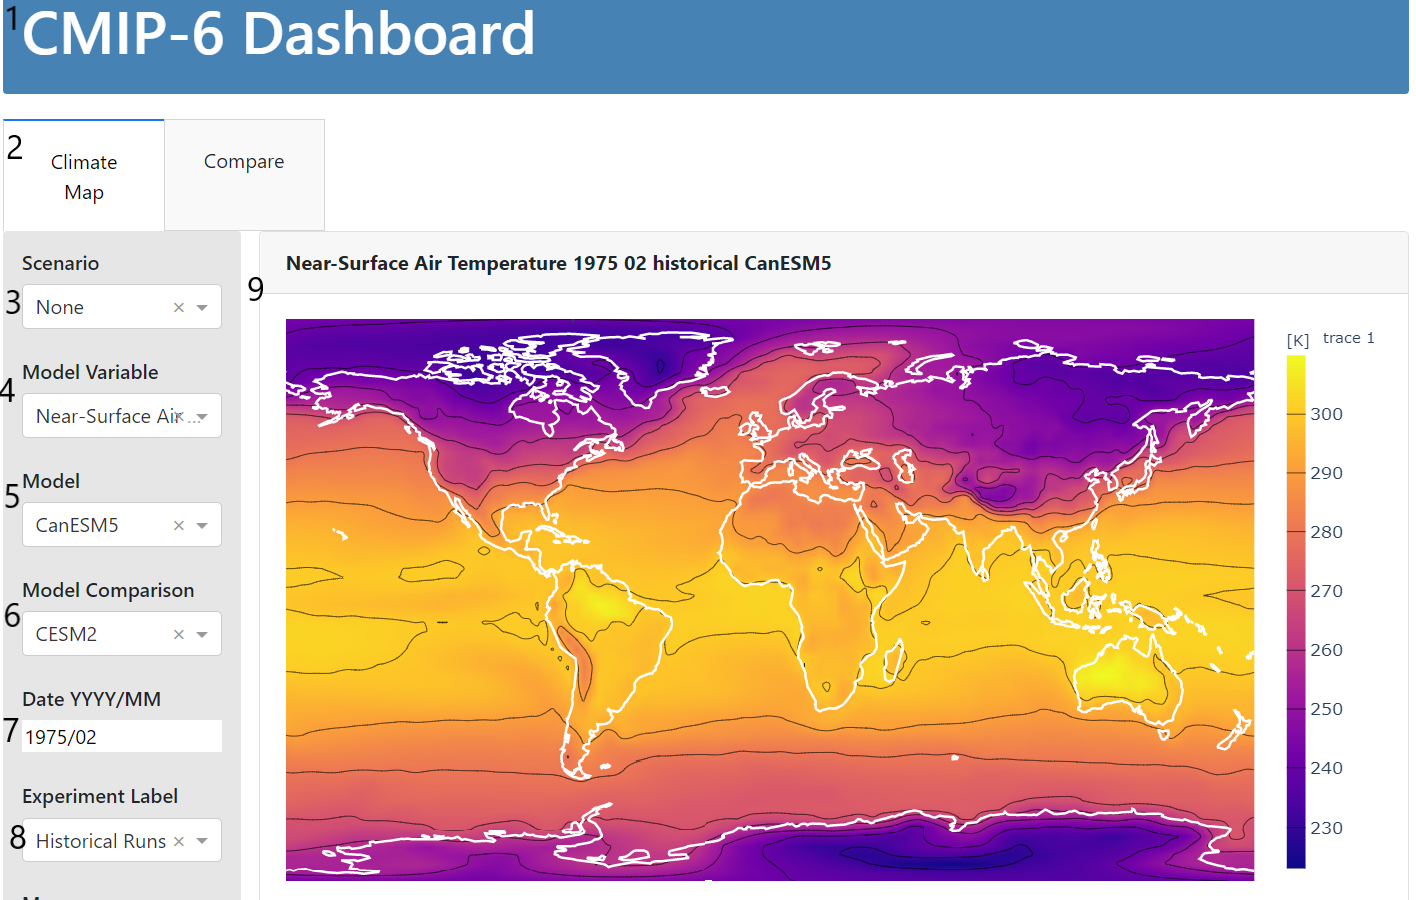The height and width of the screenshot is (900, 1416).
Task: Expand the Model Comparison dropdown arrow
Action: tap(202, 634)
